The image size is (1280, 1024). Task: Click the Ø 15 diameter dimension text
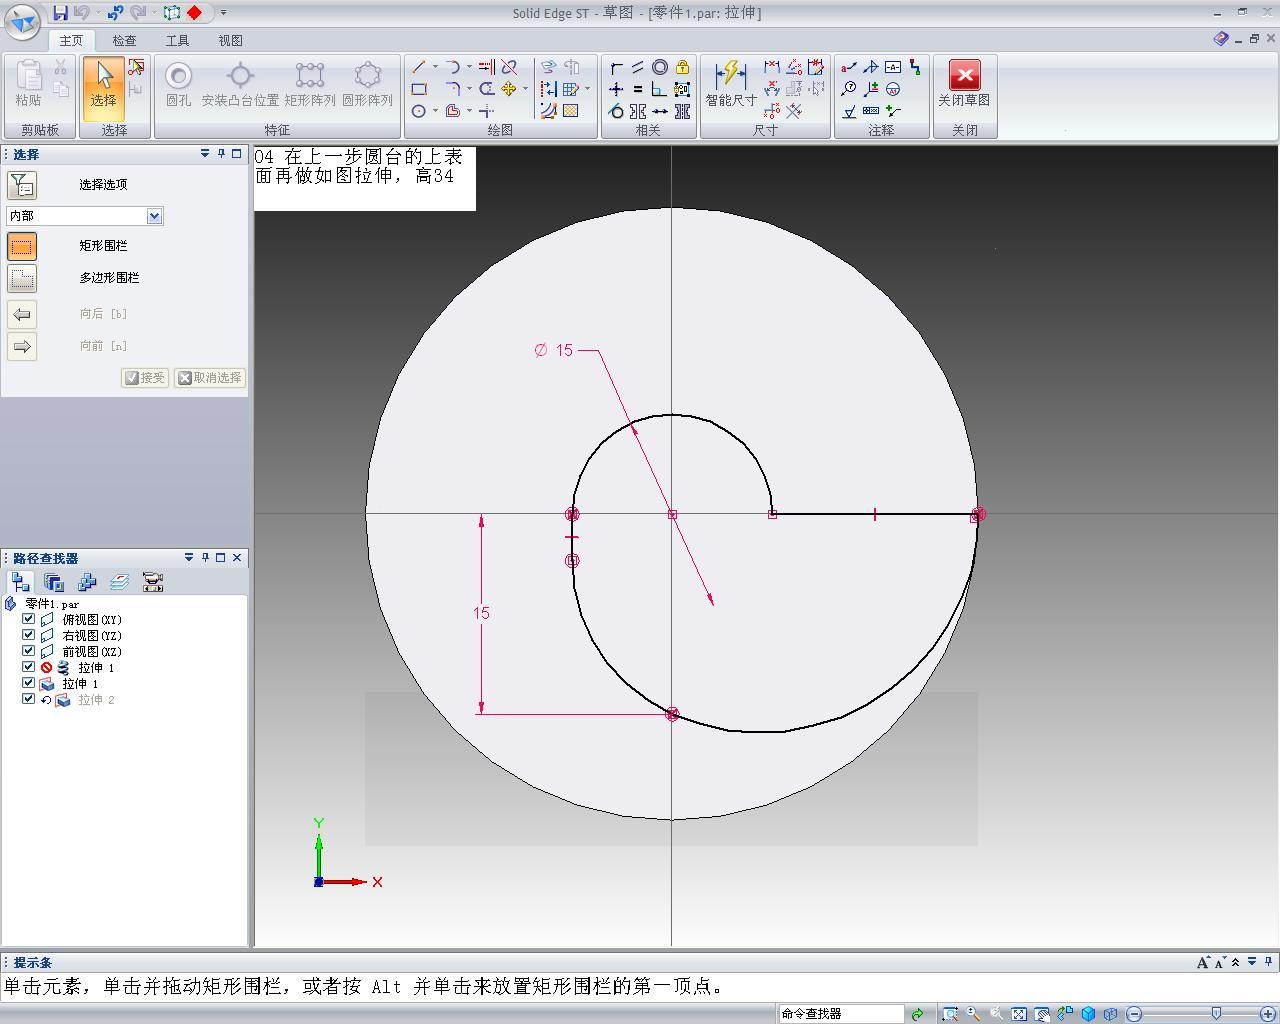click(554, 350)
